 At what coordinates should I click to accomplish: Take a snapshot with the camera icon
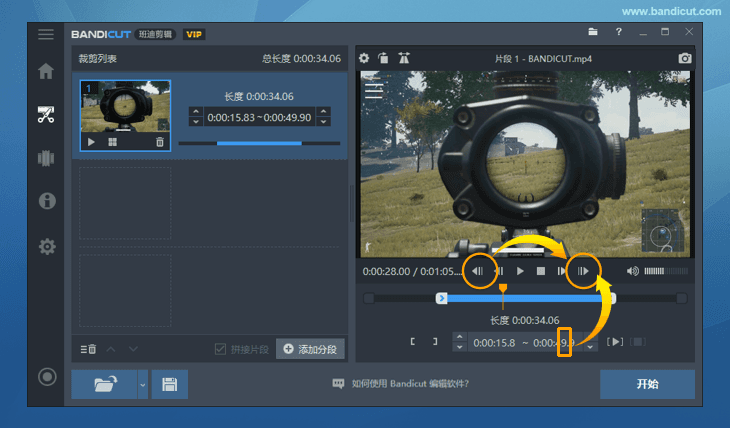(684, 58)
